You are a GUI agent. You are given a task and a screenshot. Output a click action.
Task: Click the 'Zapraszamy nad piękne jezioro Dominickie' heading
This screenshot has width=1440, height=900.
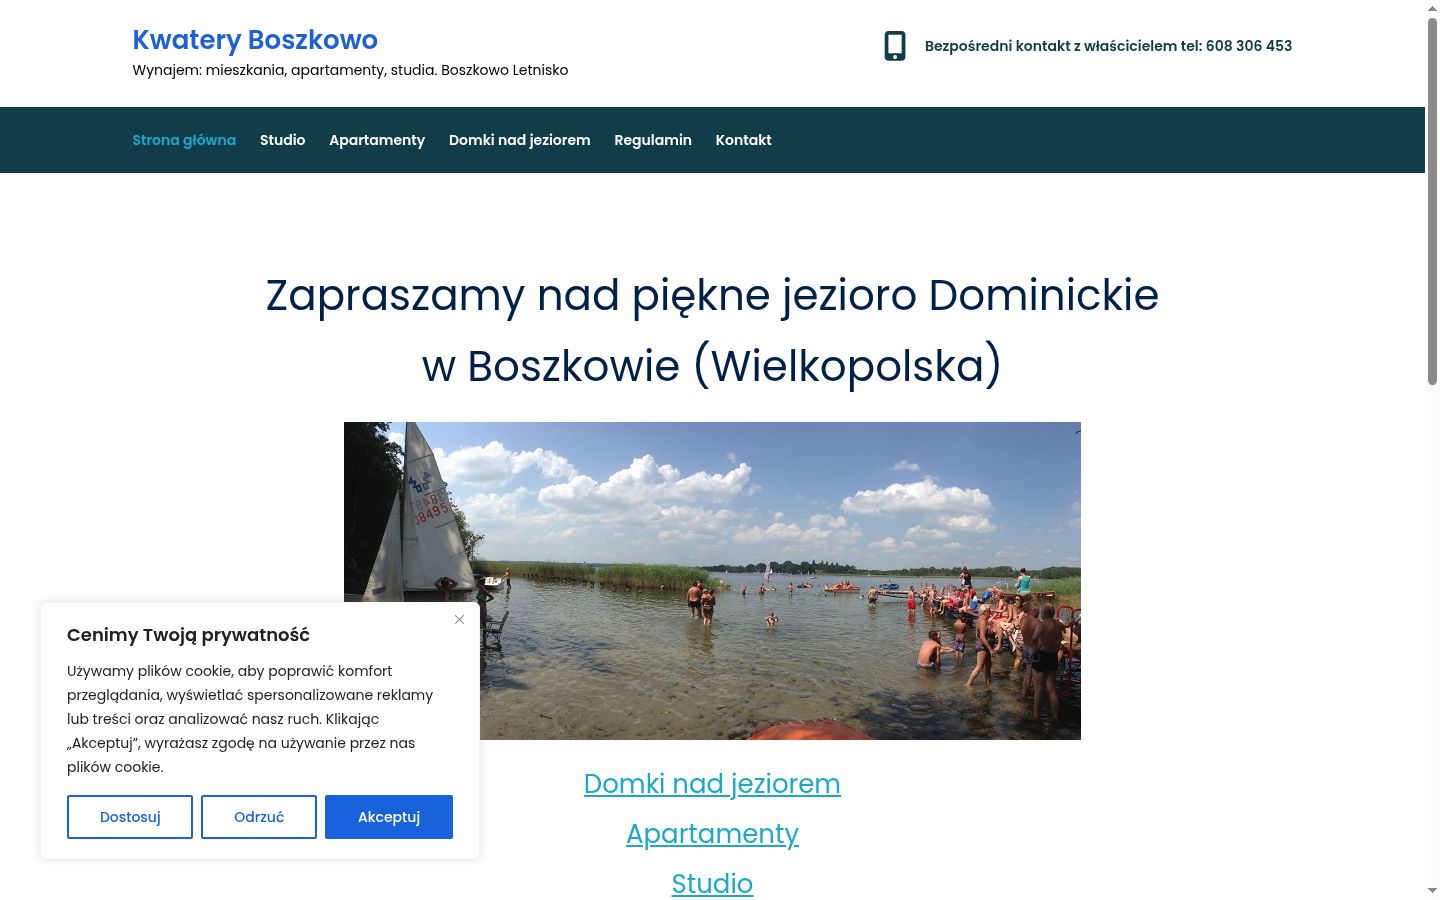pos(712,330)
